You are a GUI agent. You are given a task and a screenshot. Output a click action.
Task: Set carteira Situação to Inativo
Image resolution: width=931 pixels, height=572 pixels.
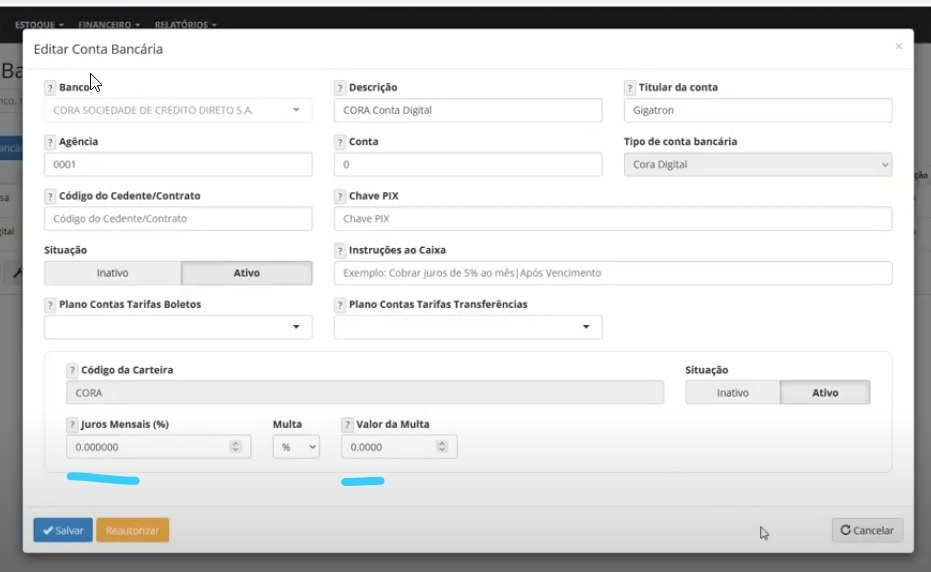[x=732, y=393]
